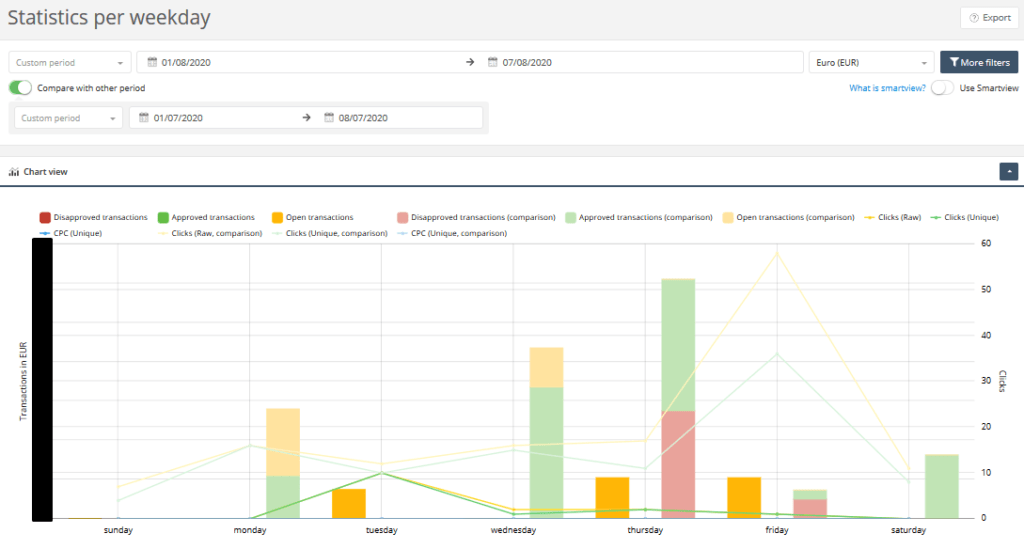Screen dimensions: 1024x549
Task: Open the main Custom period dropdown
Action: [x=69, y=63]
